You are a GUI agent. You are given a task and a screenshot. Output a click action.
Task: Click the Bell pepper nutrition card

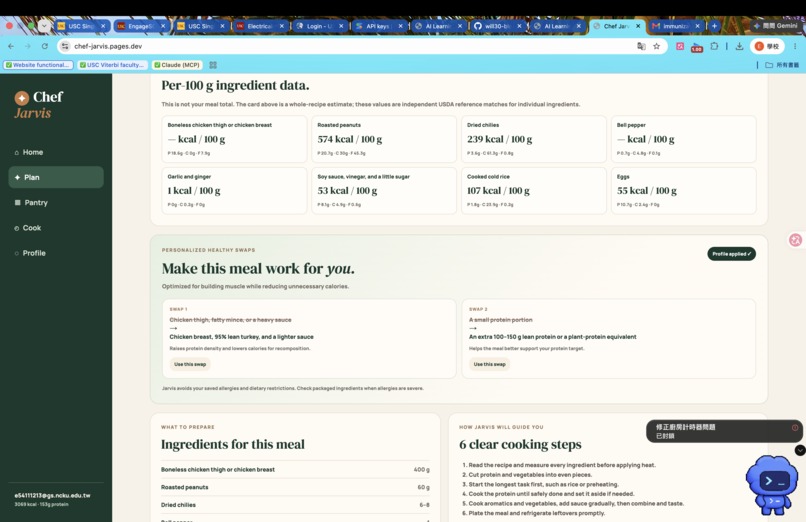(x=683, y=139)
